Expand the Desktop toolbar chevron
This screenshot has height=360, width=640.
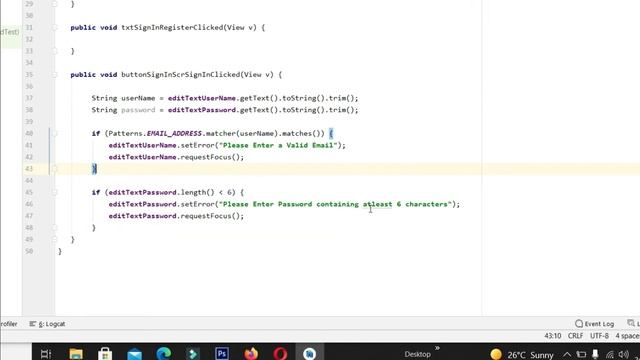tap(437, 348)
